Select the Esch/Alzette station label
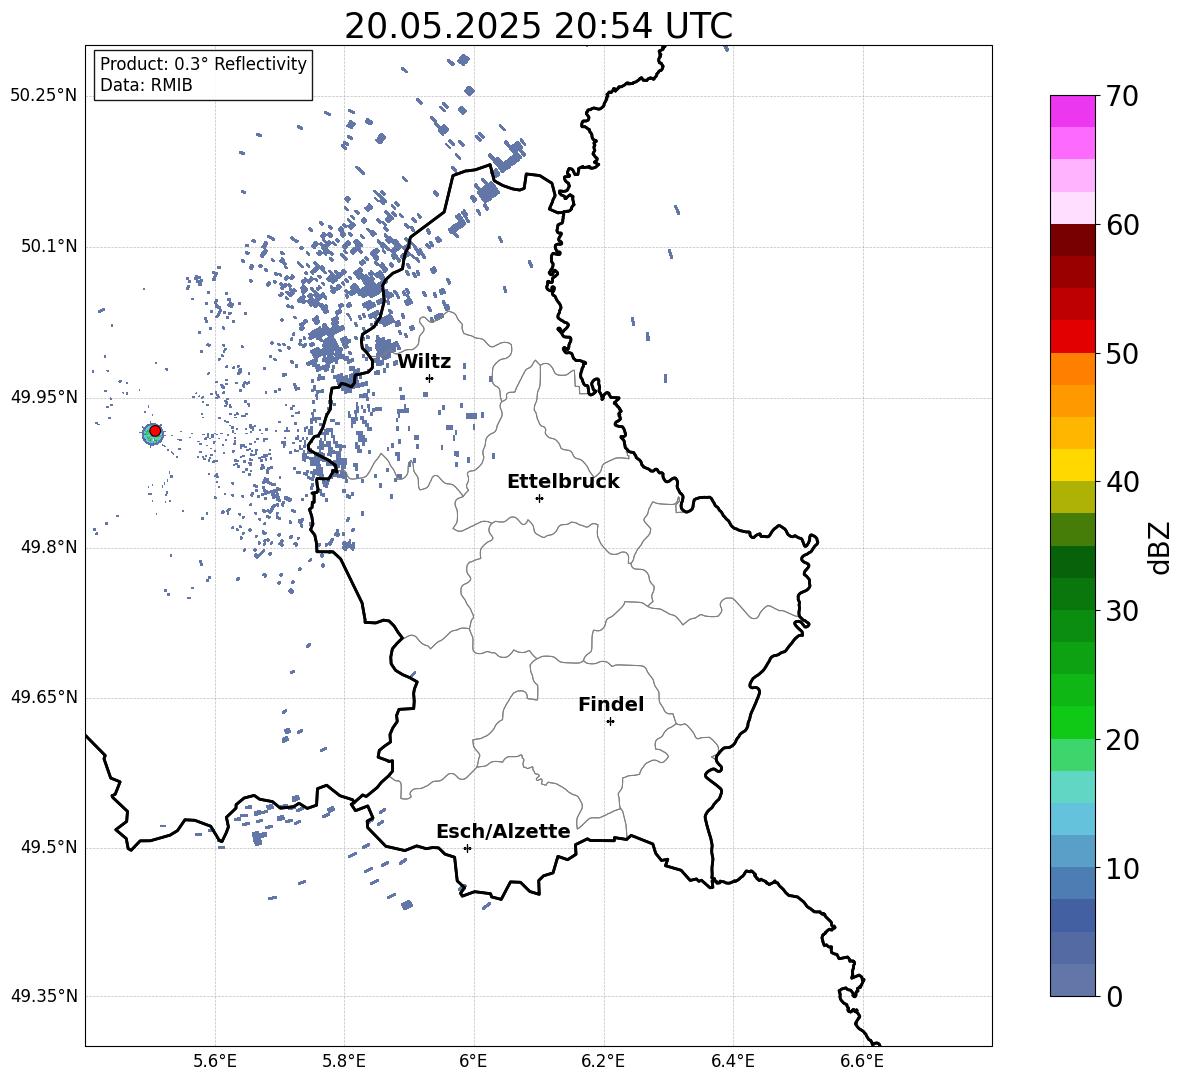 coord(503,832)
